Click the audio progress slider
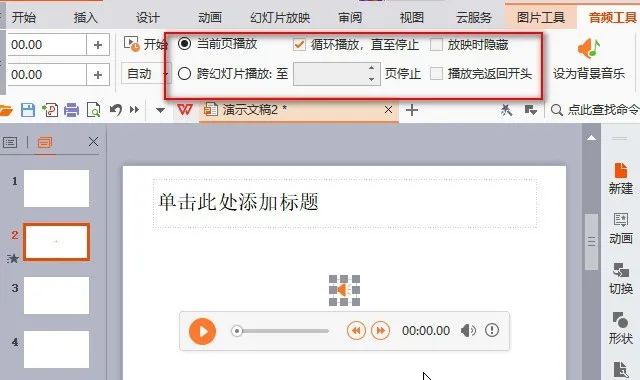The image size is (640, 380). click(x=280, y=331)
